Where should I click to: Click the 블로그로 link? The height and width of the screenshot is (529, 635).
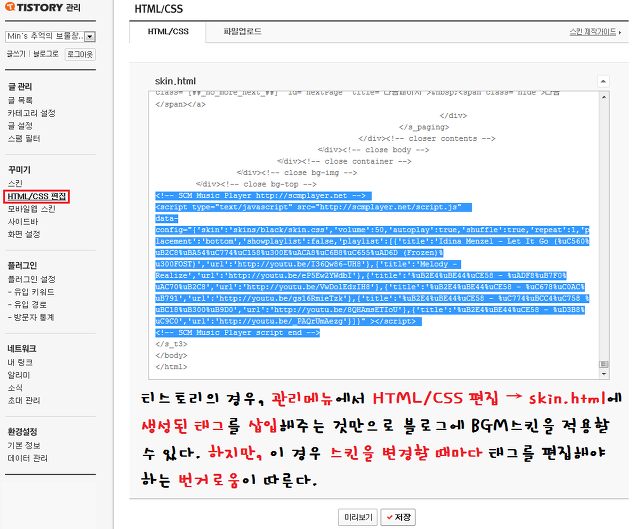point(46,54)
